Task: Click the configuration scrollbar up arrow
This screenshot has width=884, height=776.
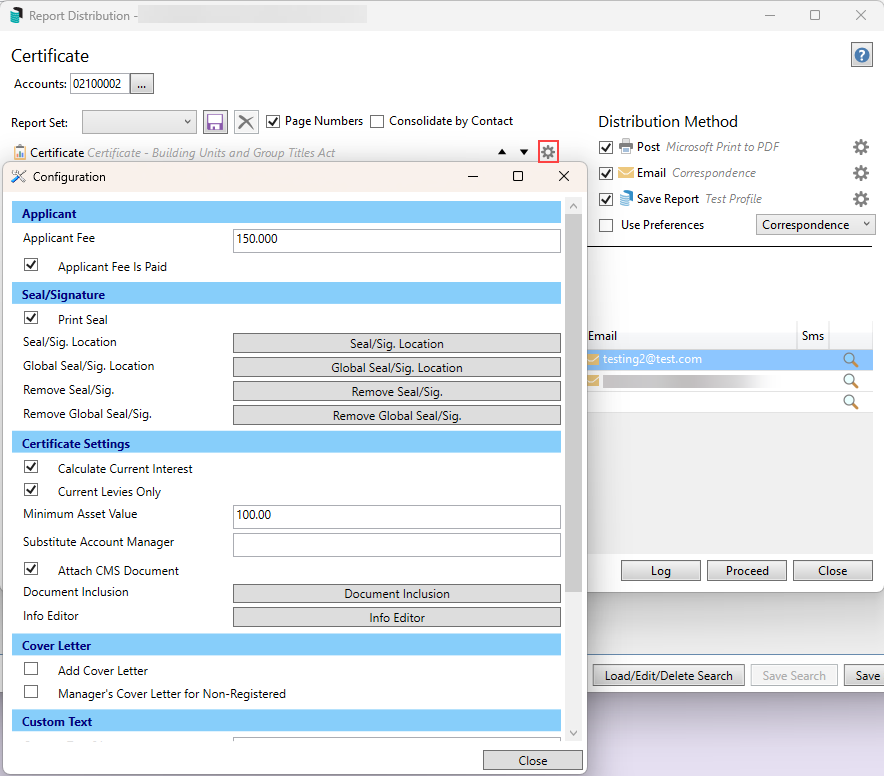Action: [573, 206]
